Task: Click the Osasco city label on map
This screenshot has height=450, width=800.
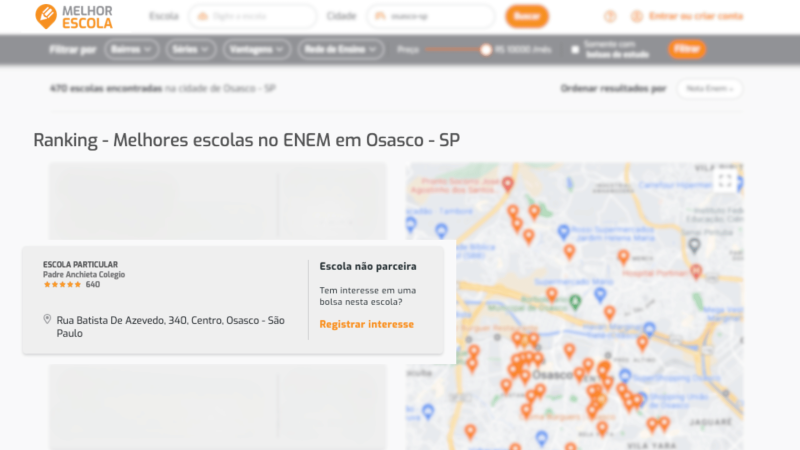Action: pos(553,376)
